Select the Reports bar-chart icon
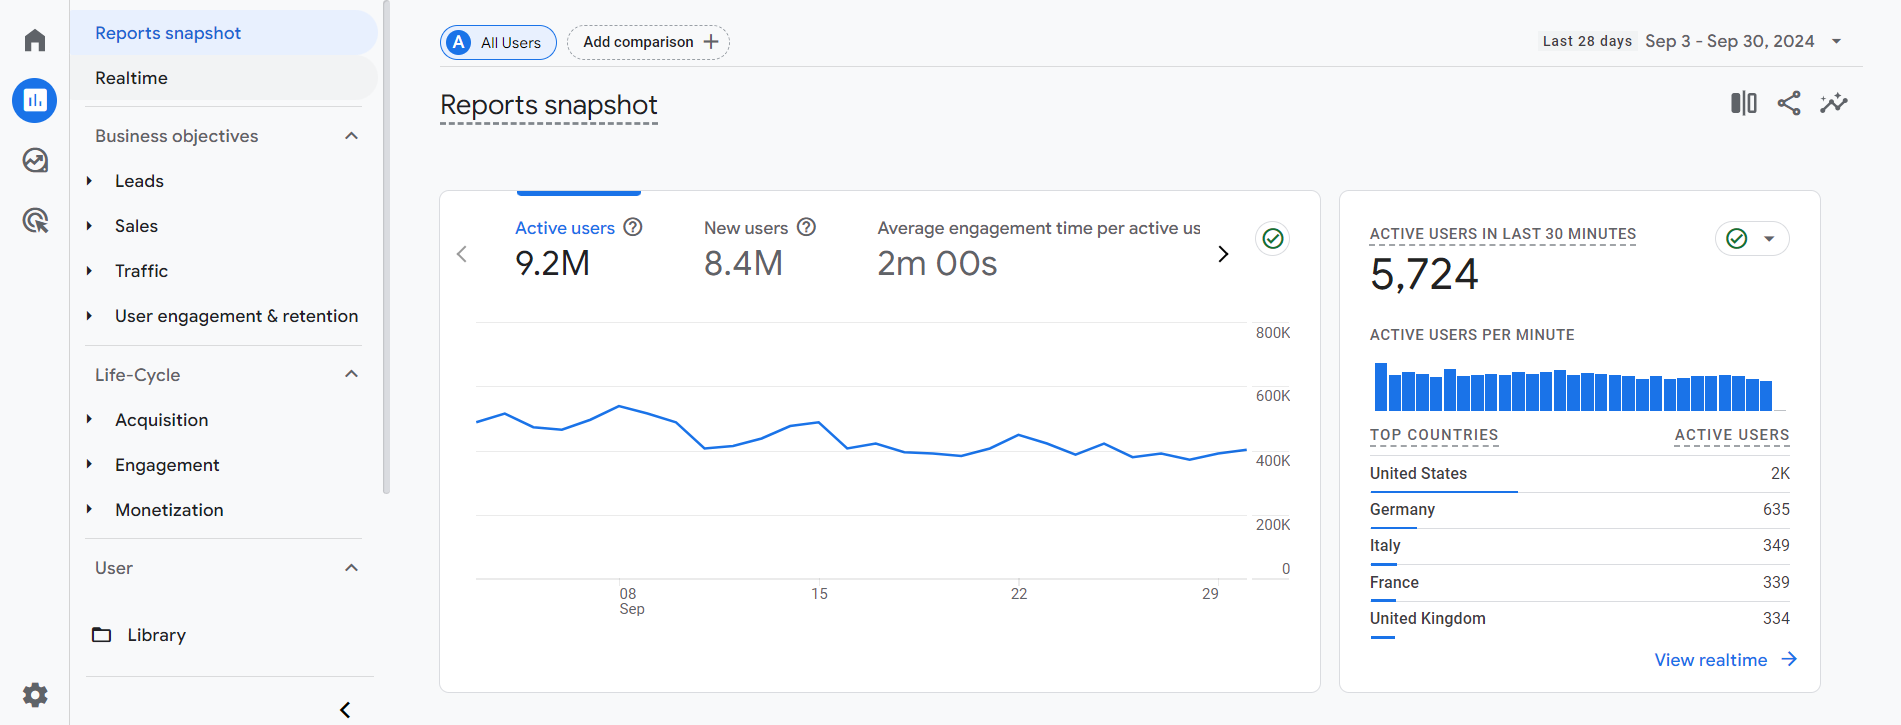Screen dimensions: 1901x725 coord(35,100)
